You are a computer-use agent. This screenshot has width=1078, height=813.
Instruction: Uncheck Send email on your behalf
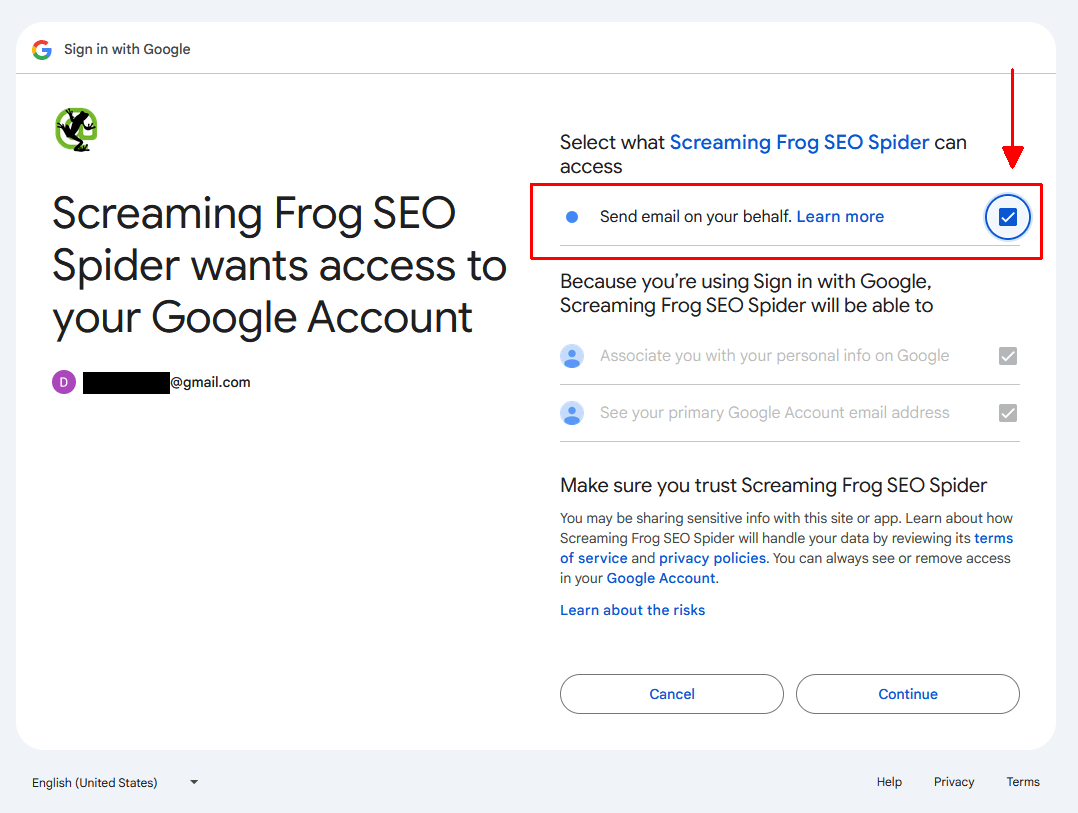pyautogui.click(x=1007, y=216)
